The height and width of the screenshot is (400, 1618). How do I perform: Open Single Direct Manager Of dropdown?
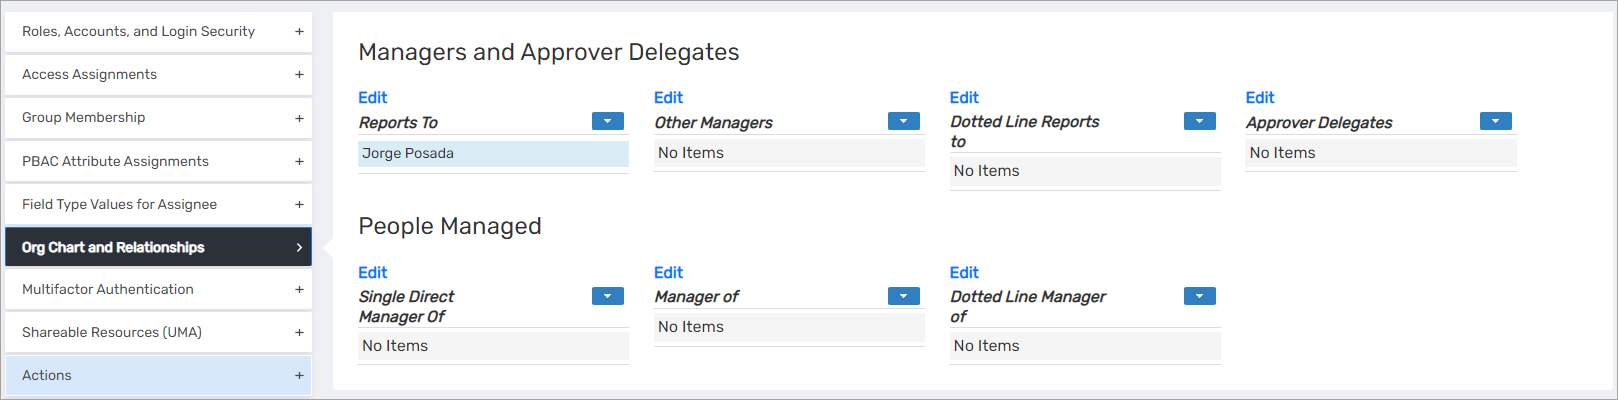pos(608,296)
